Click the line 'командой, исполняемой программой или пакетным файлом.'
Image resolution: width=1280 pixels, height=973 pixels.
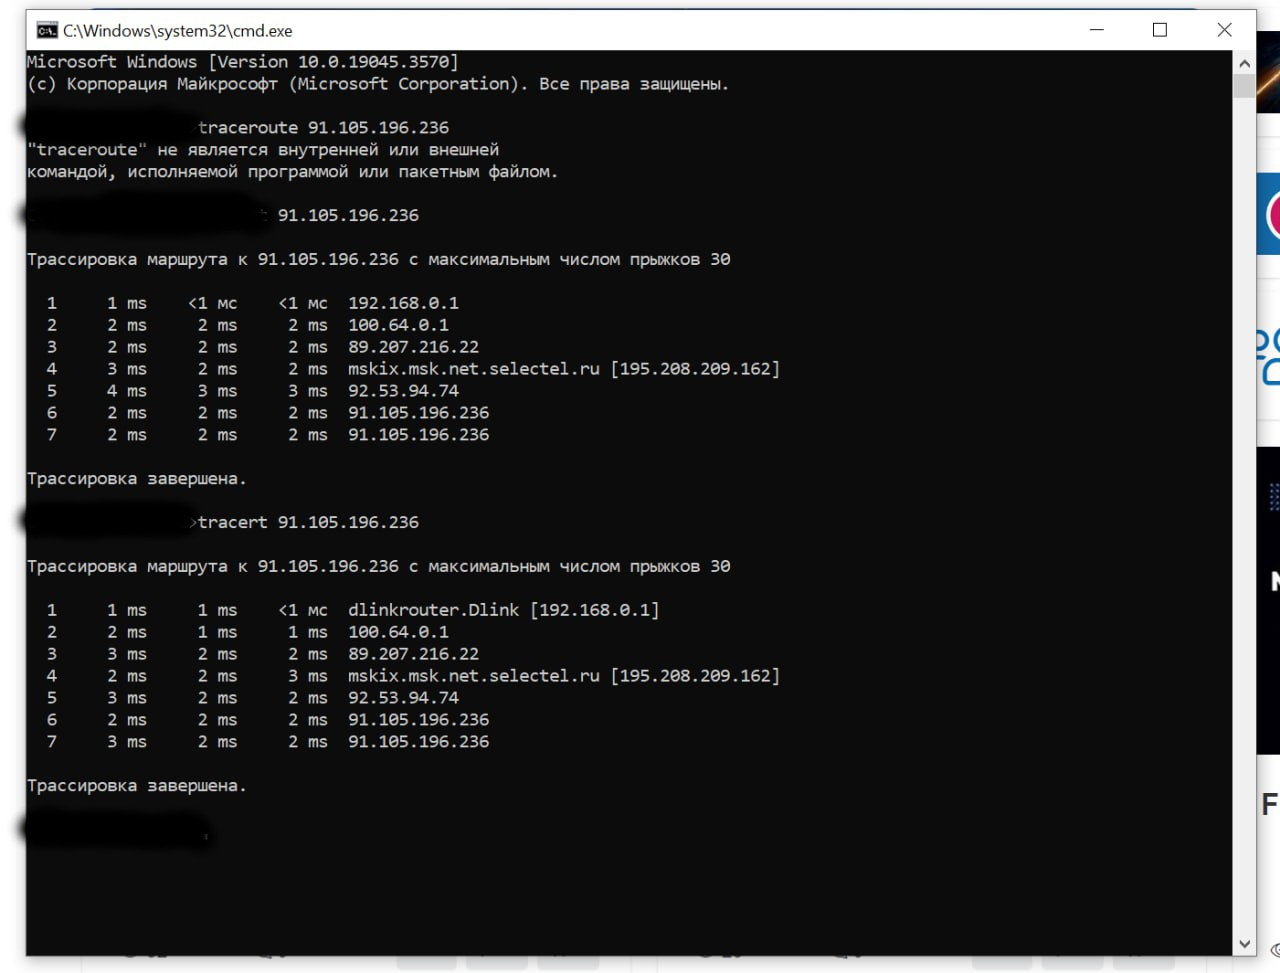(x=292, y=172)
